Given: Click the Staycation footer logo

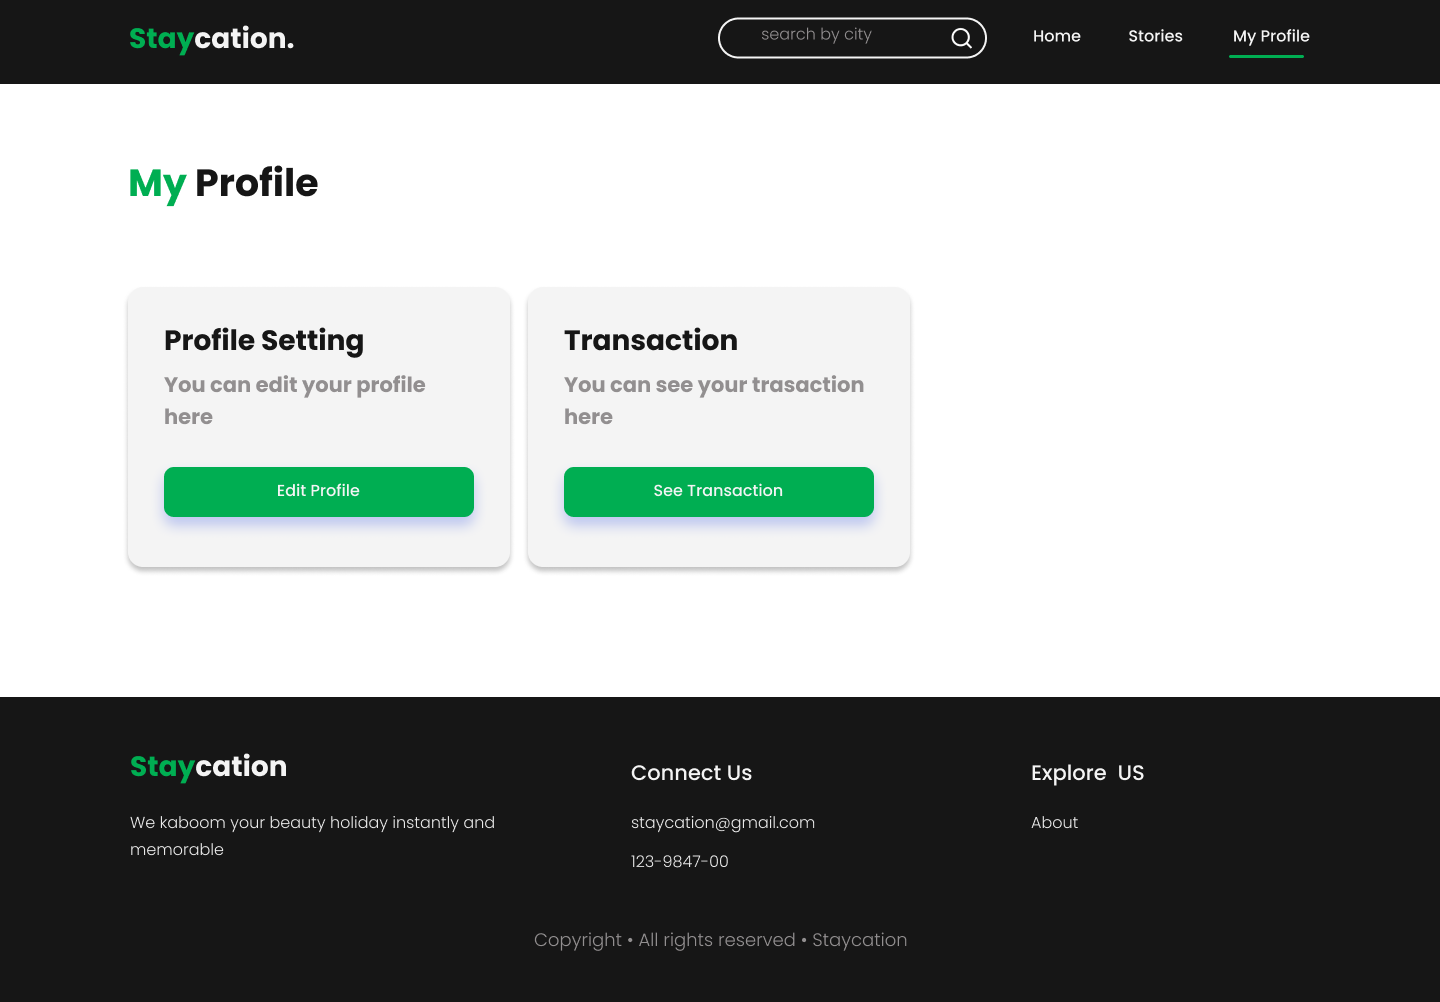Looking at the screenshot, I should [x=208, y=766].
